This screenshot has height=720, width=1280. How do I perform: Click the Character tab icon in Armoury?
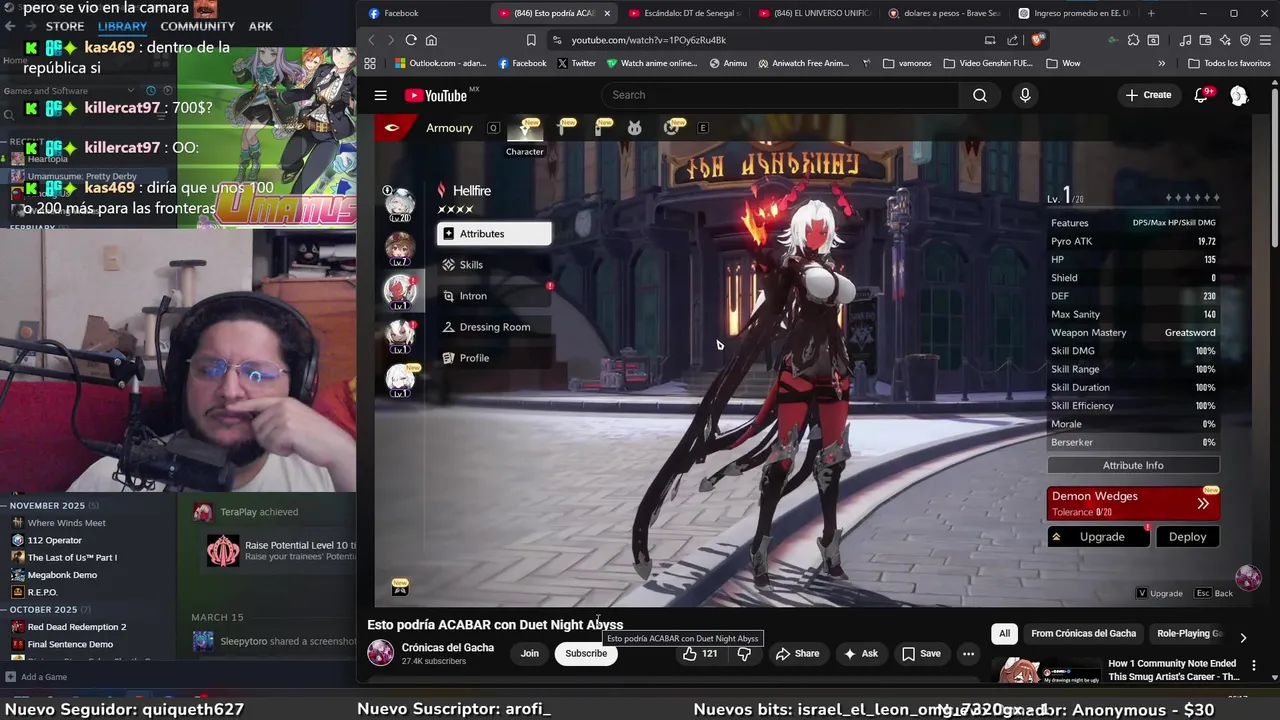[525, 128]
